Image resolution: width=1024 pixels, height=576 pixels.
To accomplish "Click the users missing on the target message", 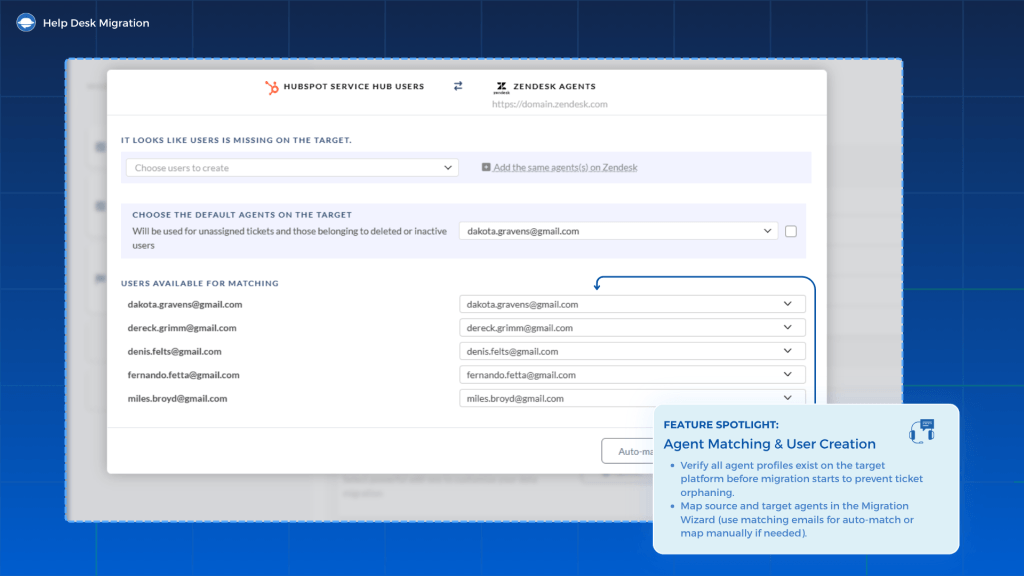I will tap(236, 140).
